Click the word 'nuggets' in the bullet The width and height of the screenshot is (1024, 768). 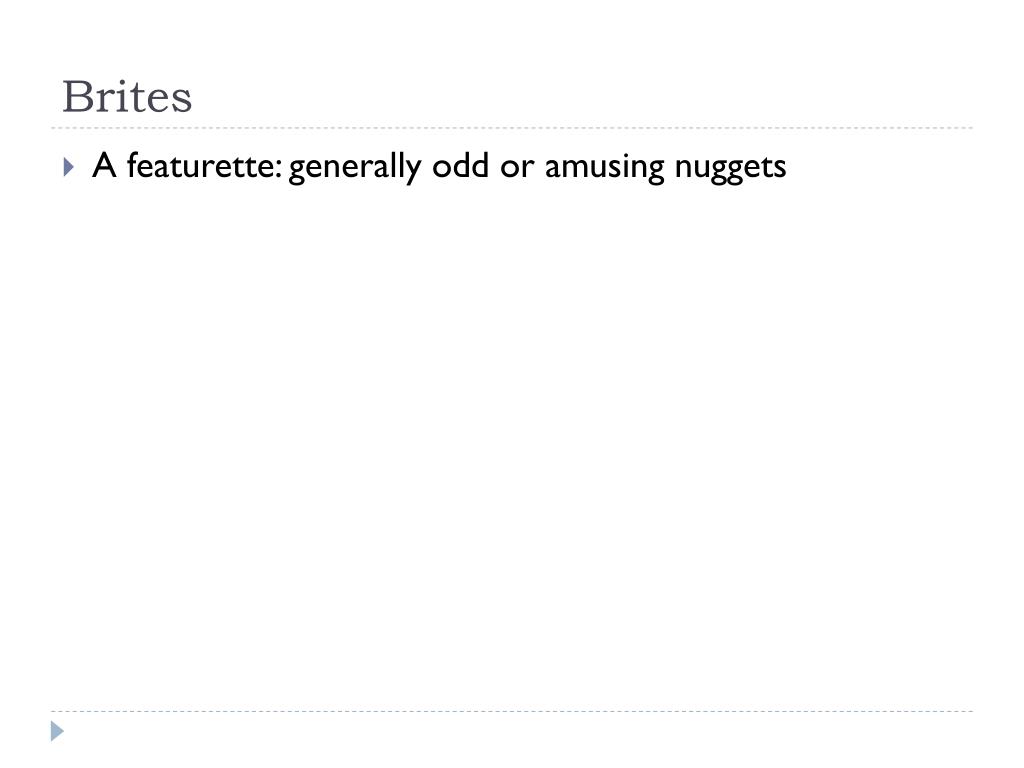(x=730, y=168)
